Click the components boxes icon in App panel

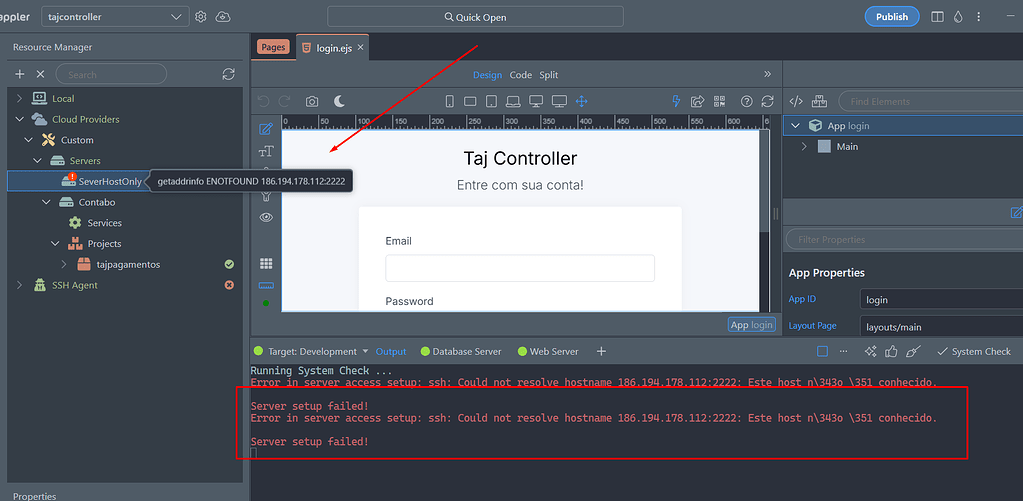click(819, 101)
